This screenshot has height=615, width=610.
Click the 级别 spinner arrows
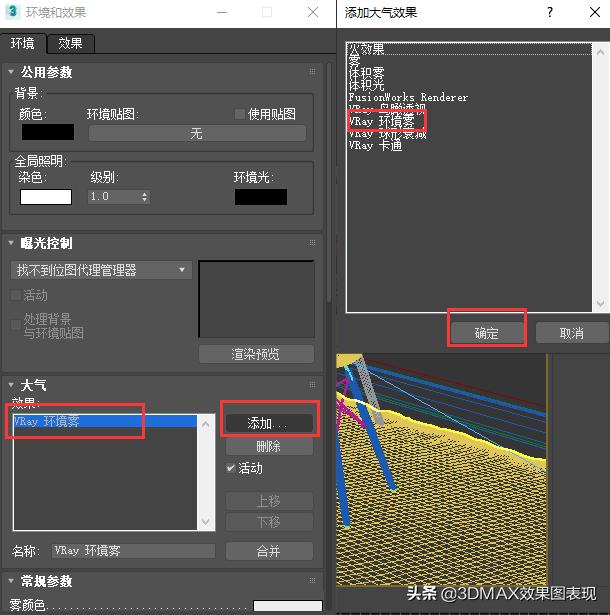point(145,197)
